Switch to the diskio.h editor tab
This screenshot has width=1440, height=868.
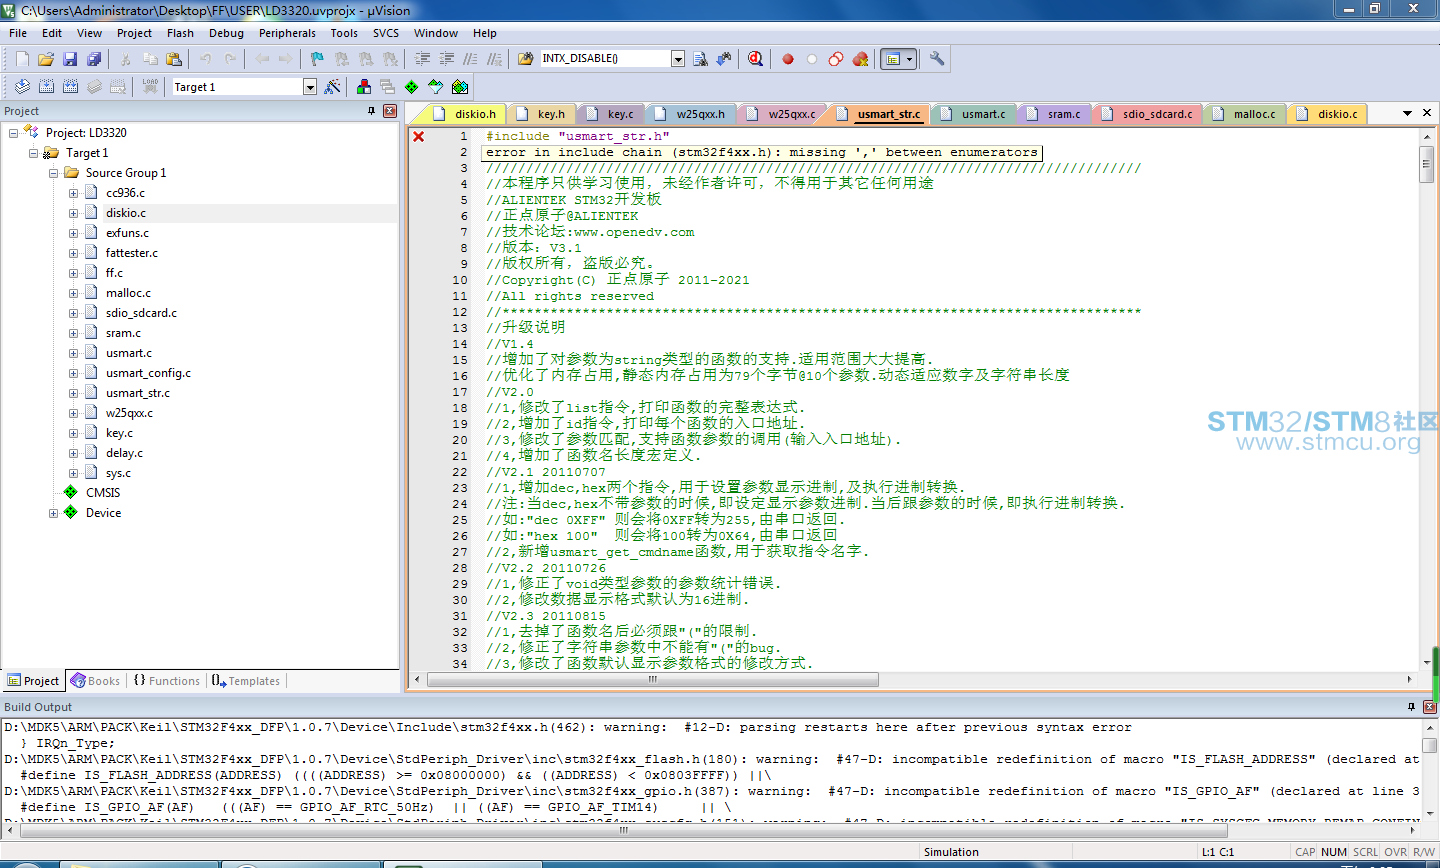pyautogui.click(x=466, y=114)
